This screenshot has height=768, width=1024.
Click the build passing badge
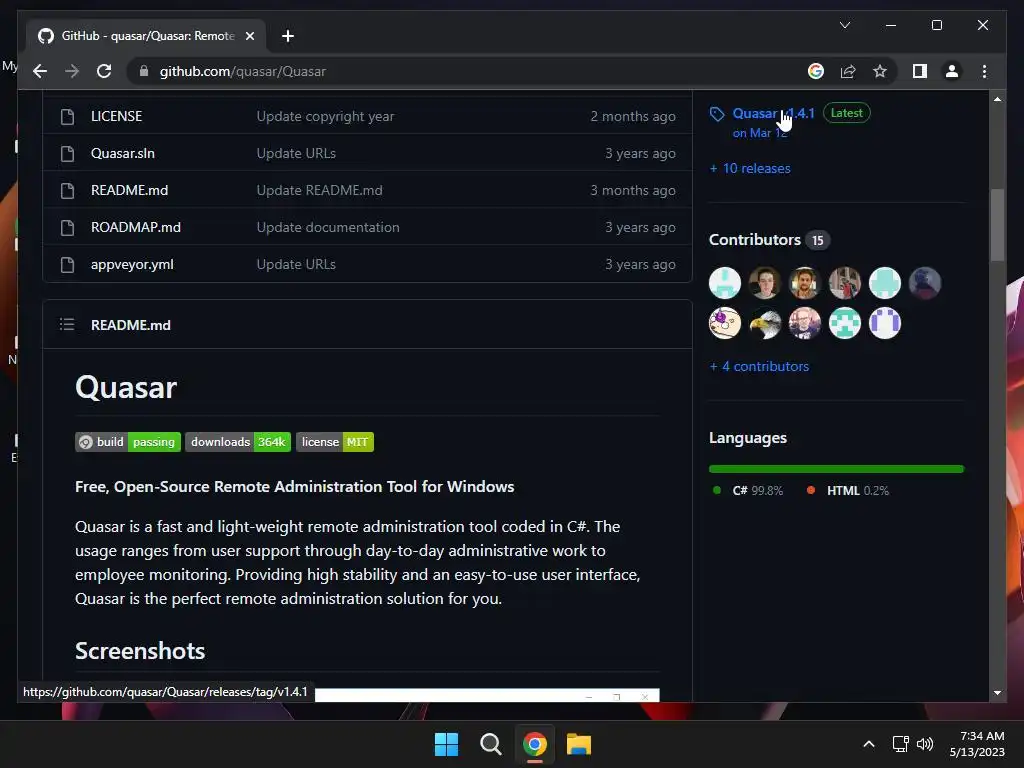click(128, 442)
